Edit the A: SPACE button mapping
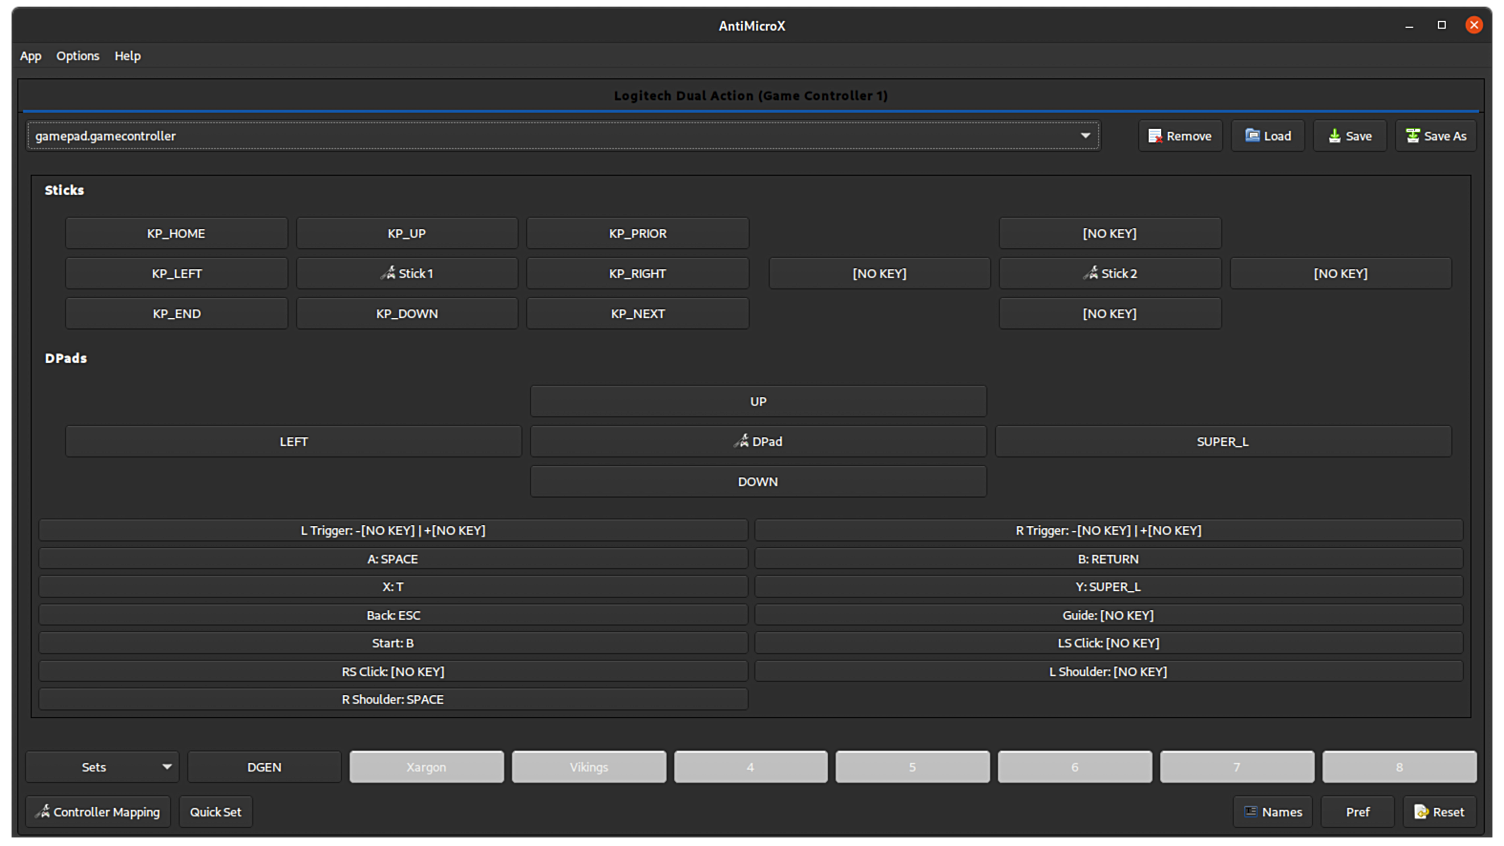 click(393, 559)
